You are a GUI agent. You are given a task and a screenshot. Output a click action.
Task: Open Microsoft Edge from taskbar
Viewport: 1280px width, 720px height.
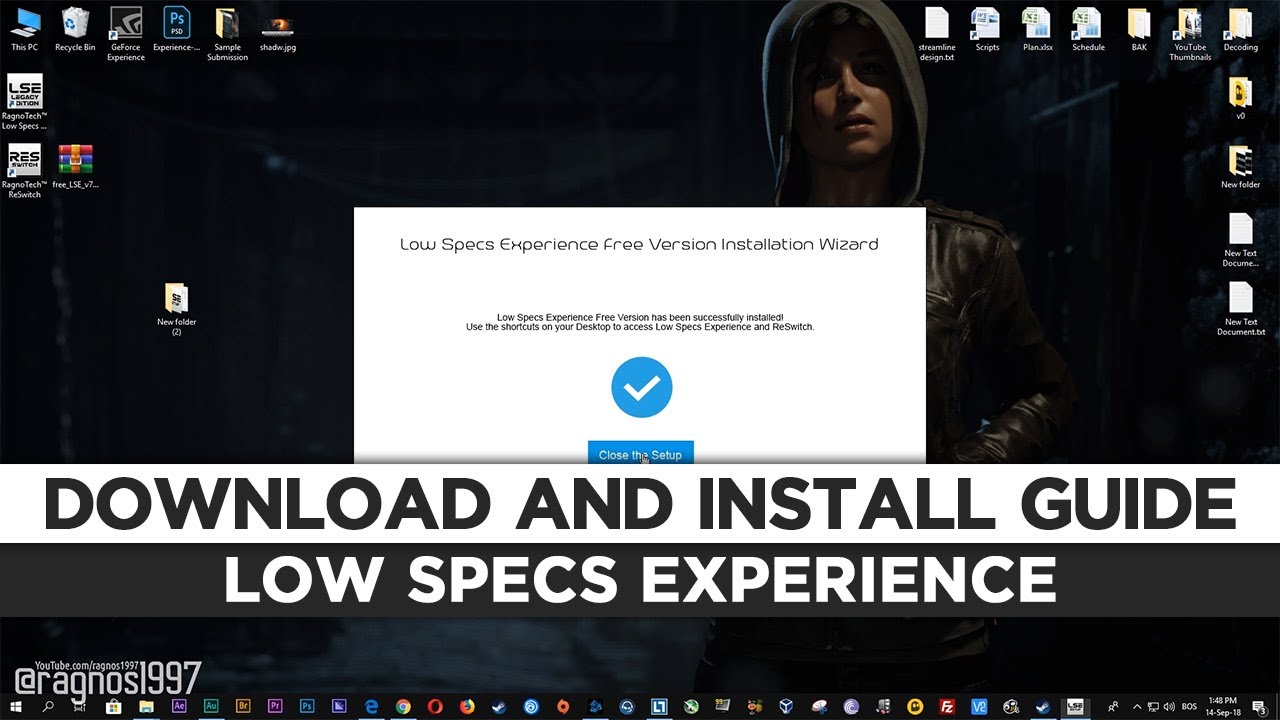371,706
